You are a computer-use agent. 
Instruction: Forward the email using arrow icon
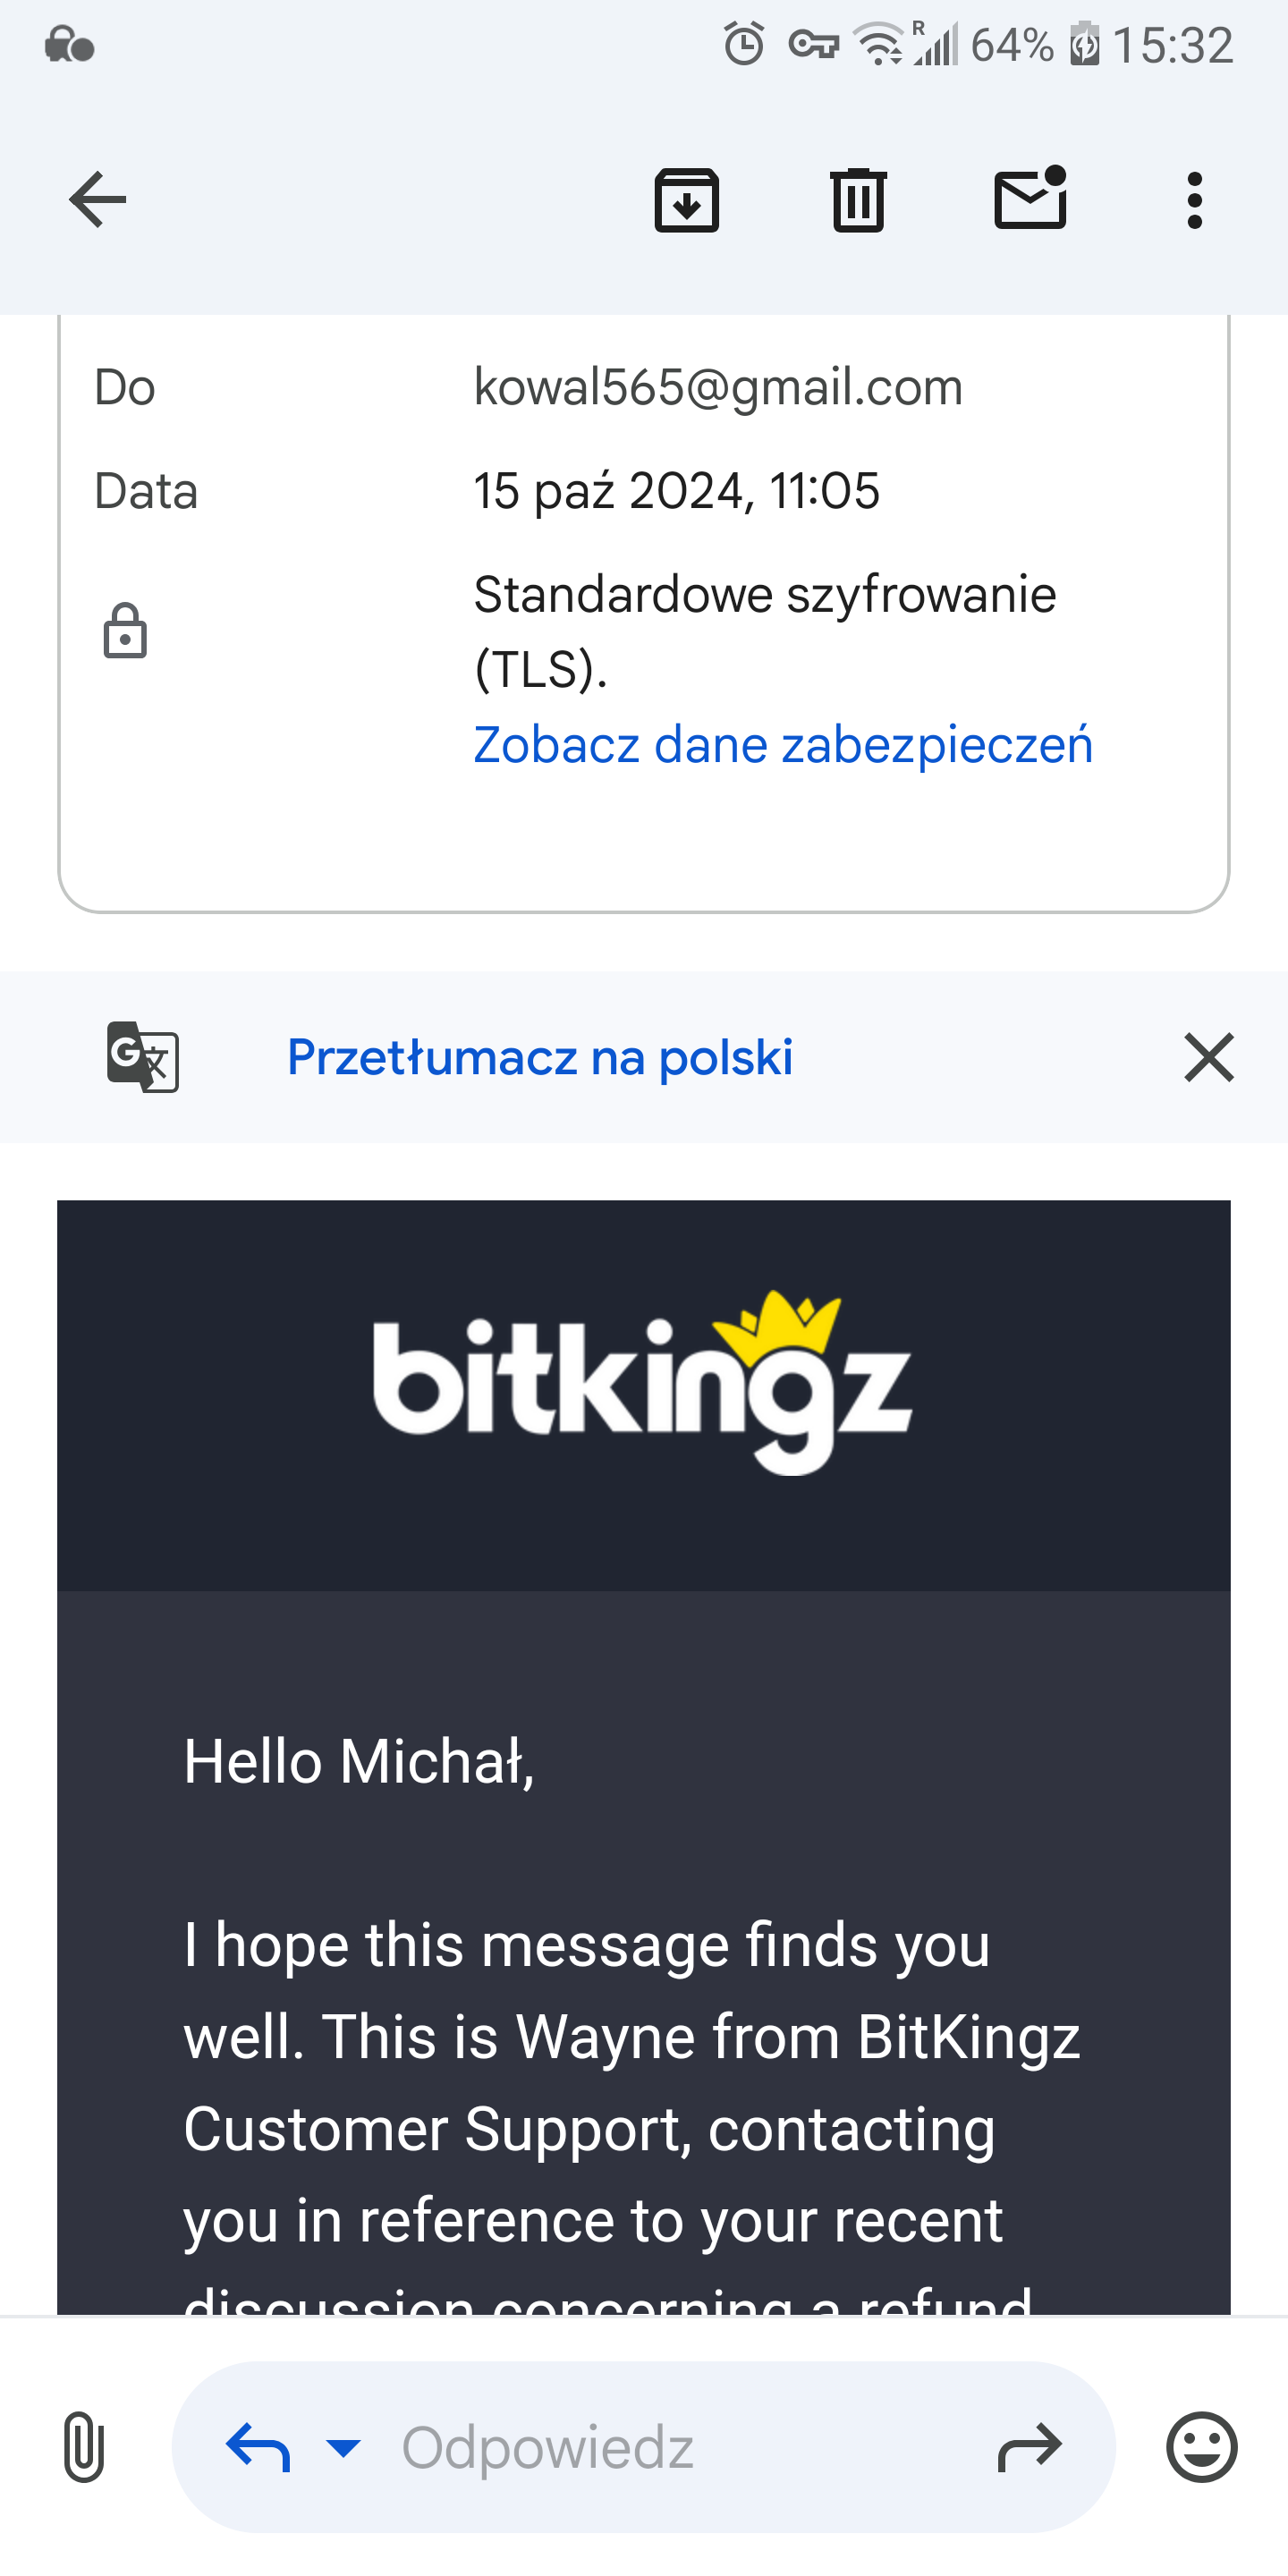pyautogui.click(x=1029, y=2447)
